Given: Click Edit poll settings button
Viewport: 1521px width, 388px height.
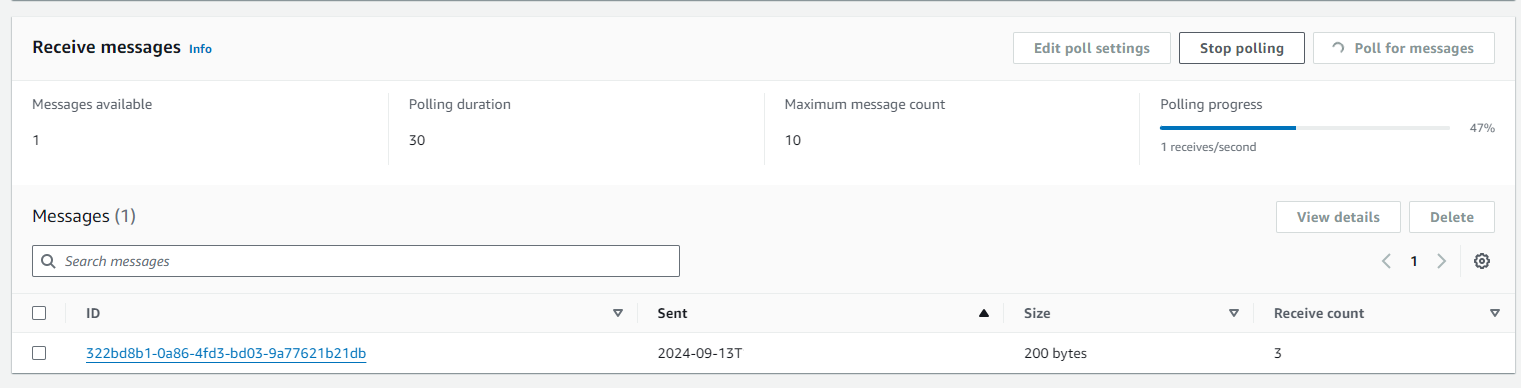Looking at the screenshot, I should click(x=1092, y=48).
